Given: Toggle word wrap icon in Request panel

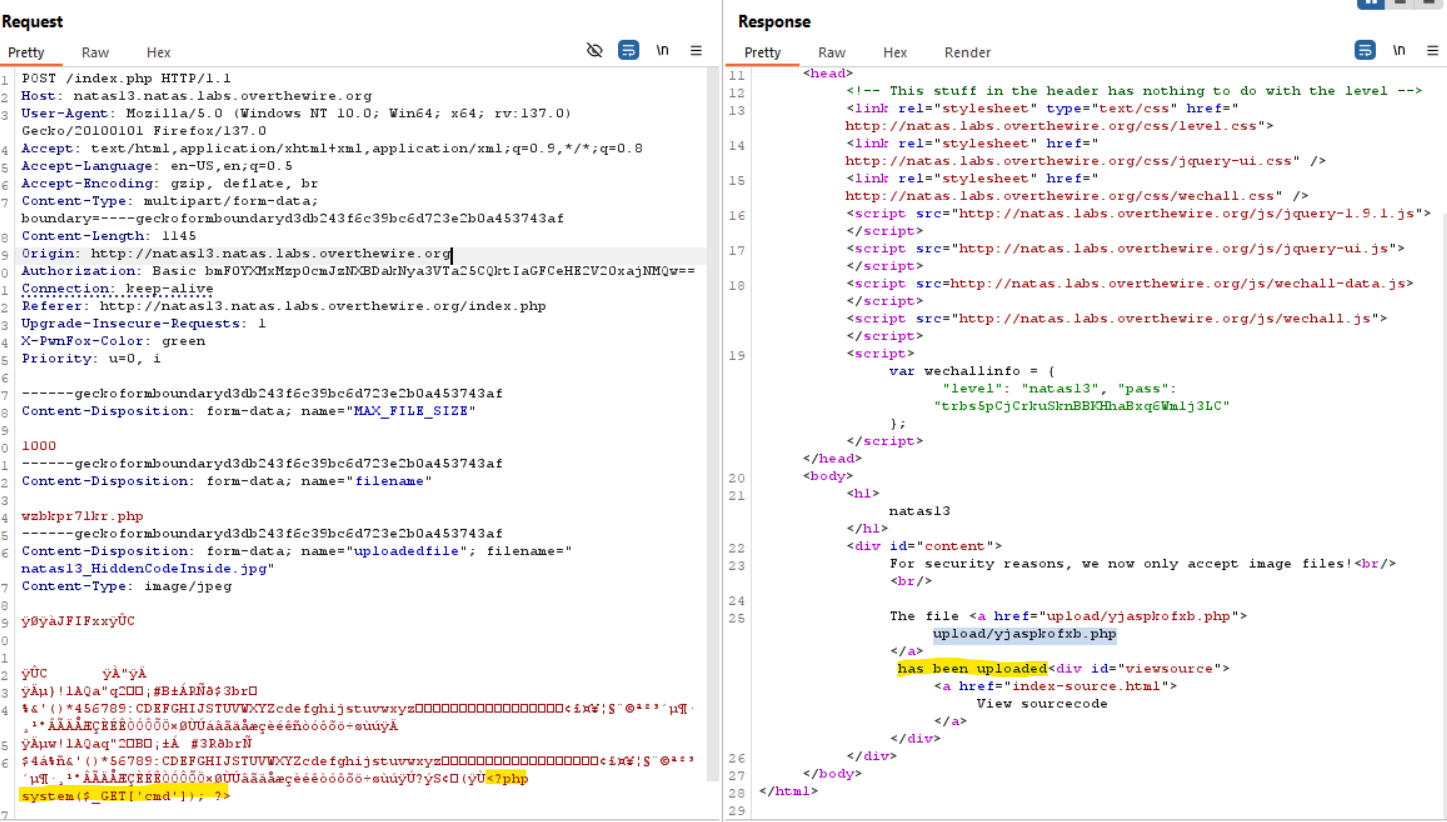Looking at the screenshot, I should pyautogui.click(x=628, y=50).
